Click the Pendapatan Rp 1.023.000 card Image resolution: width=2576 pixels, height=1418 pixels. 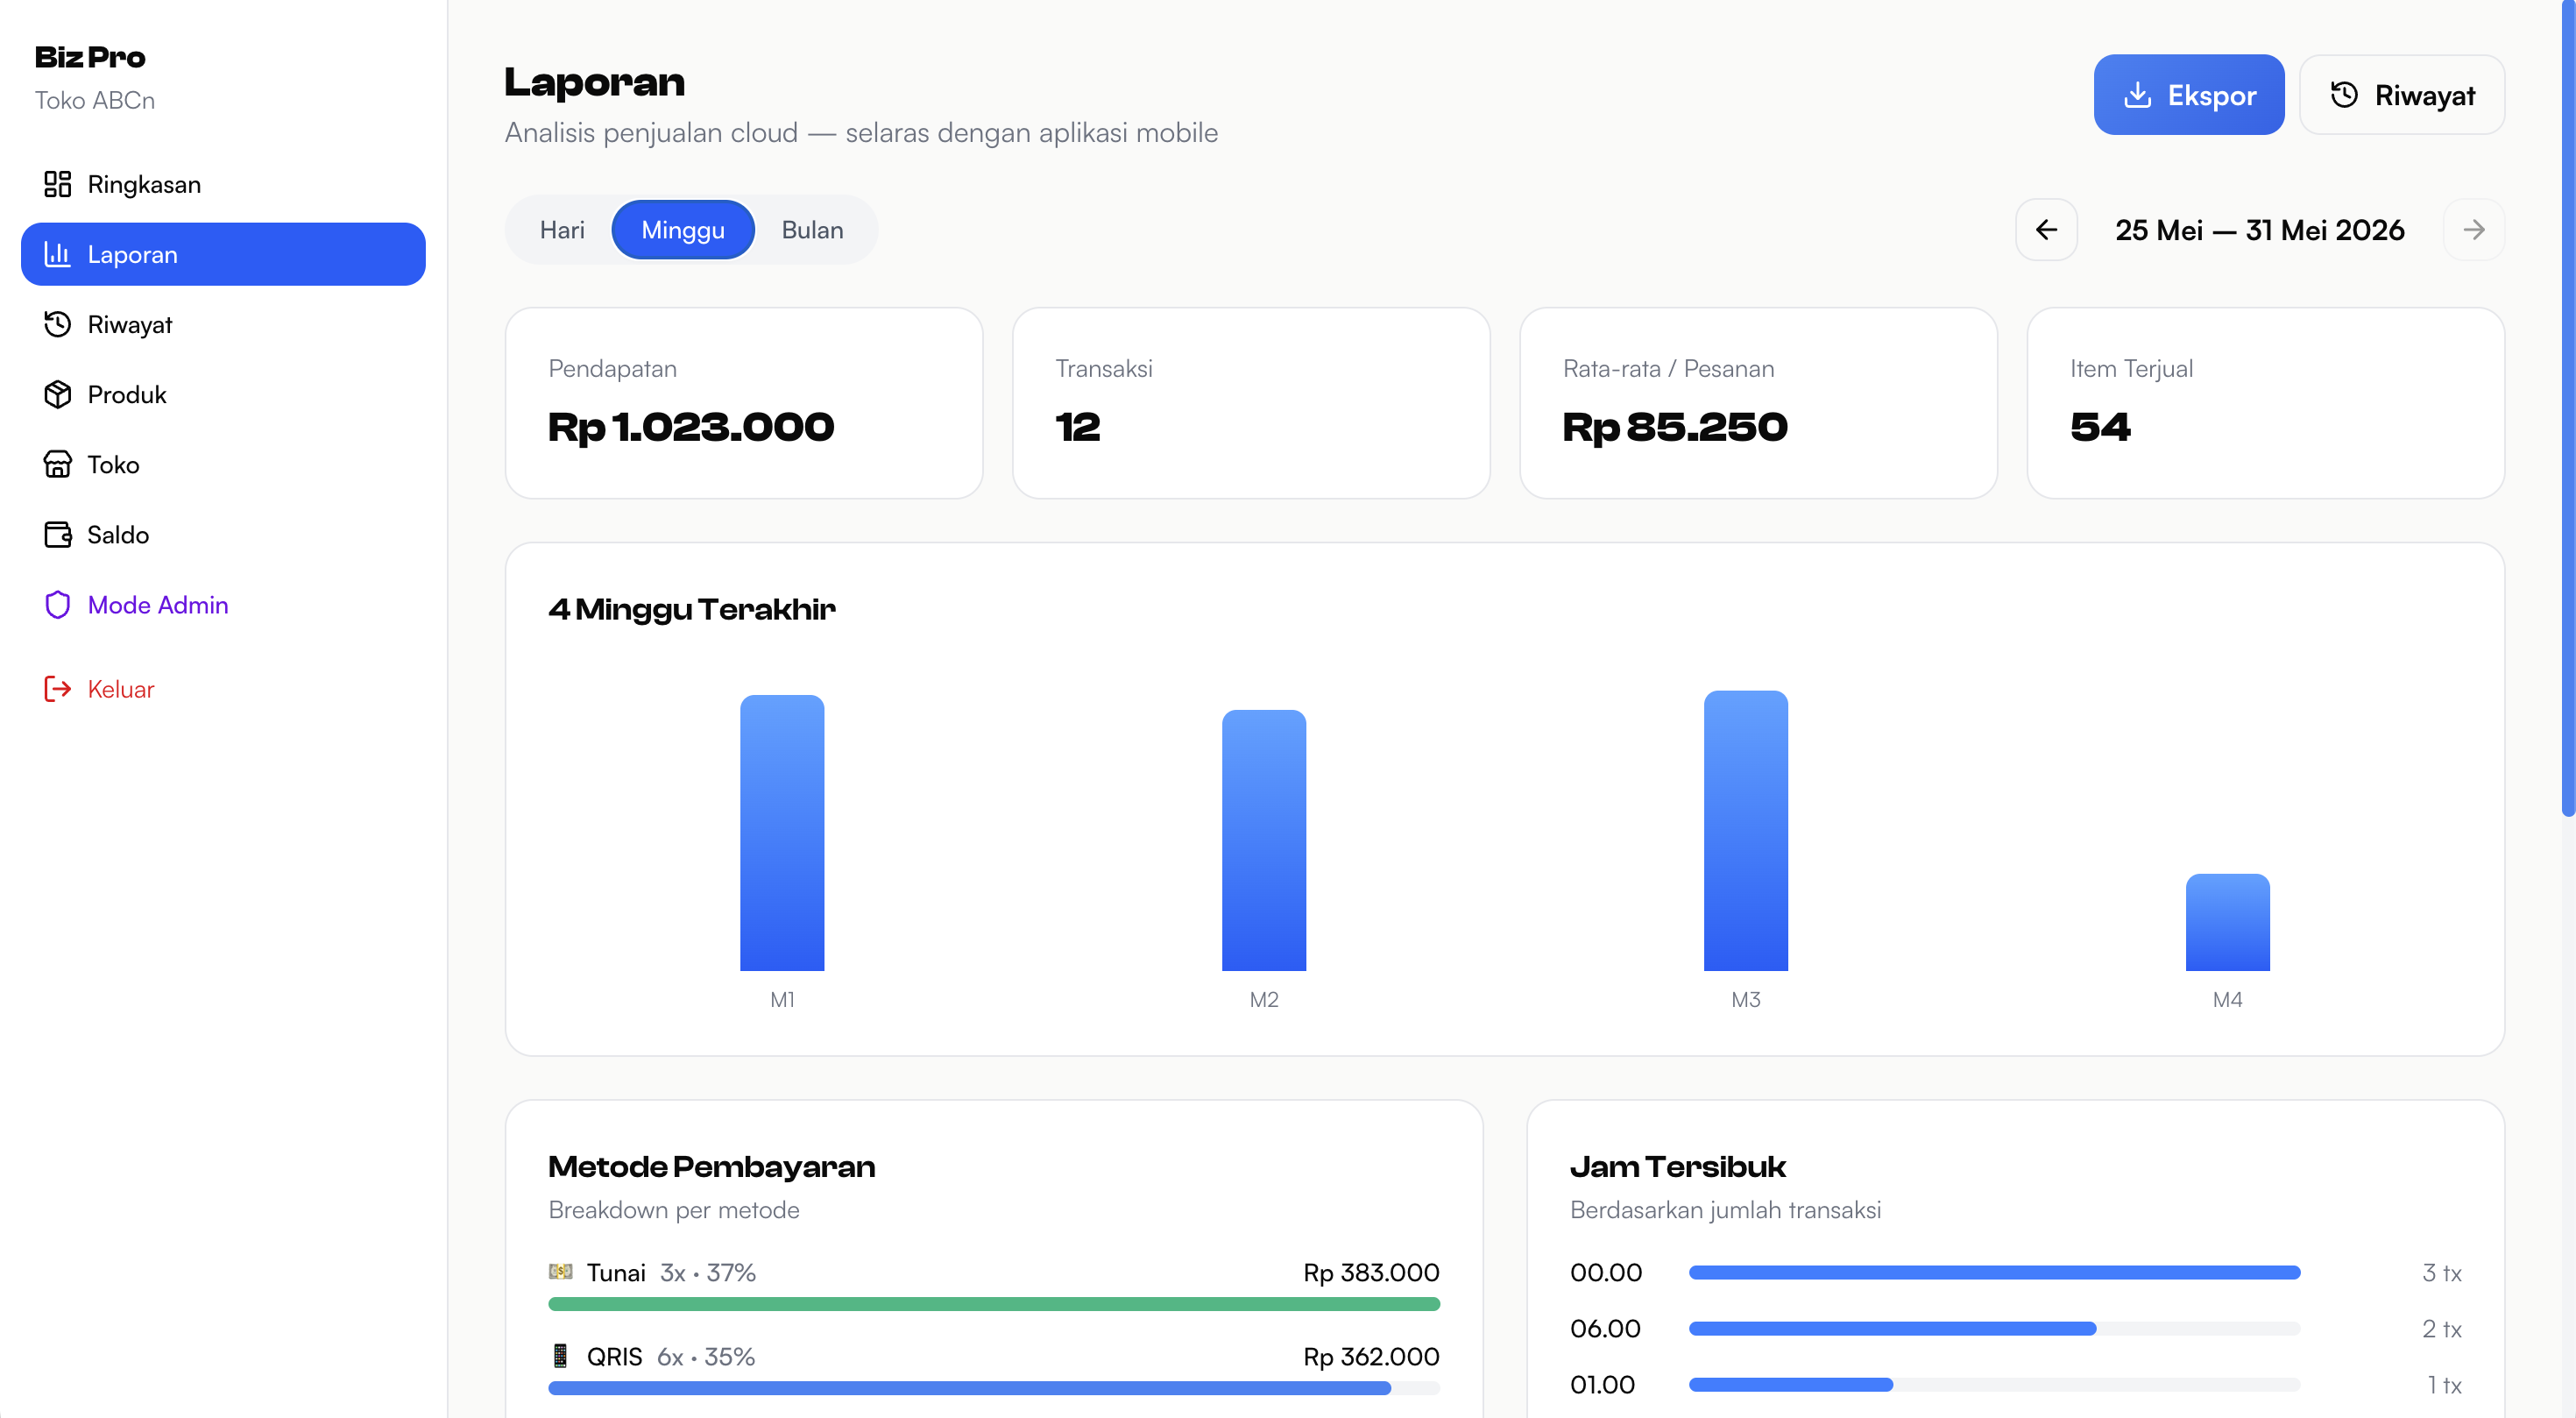[x=744, y=403]
